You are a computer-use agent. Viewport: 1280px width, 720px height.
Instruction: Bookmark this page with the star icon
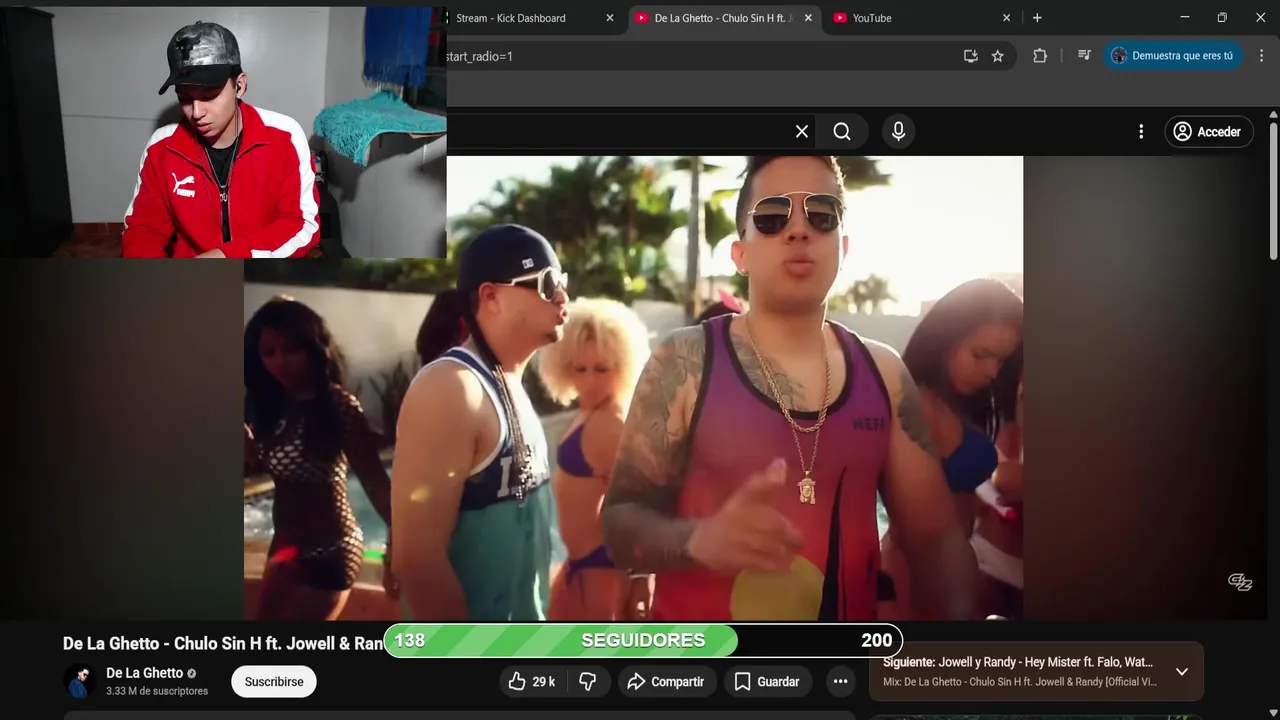[997, 56]
